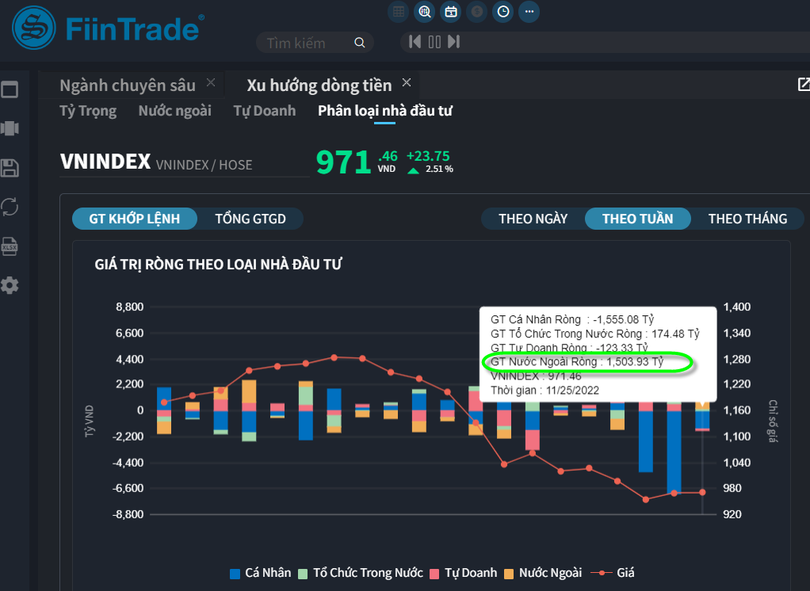The image size is (810, 591).
Task: Click the save floppy disk icon
Action: point(10,168)
